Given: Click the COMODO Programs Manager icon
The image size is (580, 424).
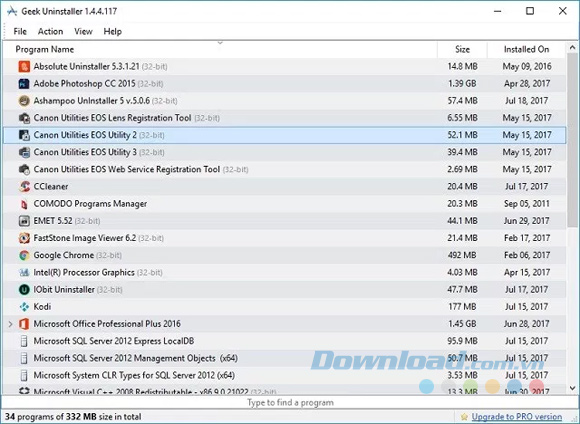Looking at the screenshot, I should tap(24, 204).
